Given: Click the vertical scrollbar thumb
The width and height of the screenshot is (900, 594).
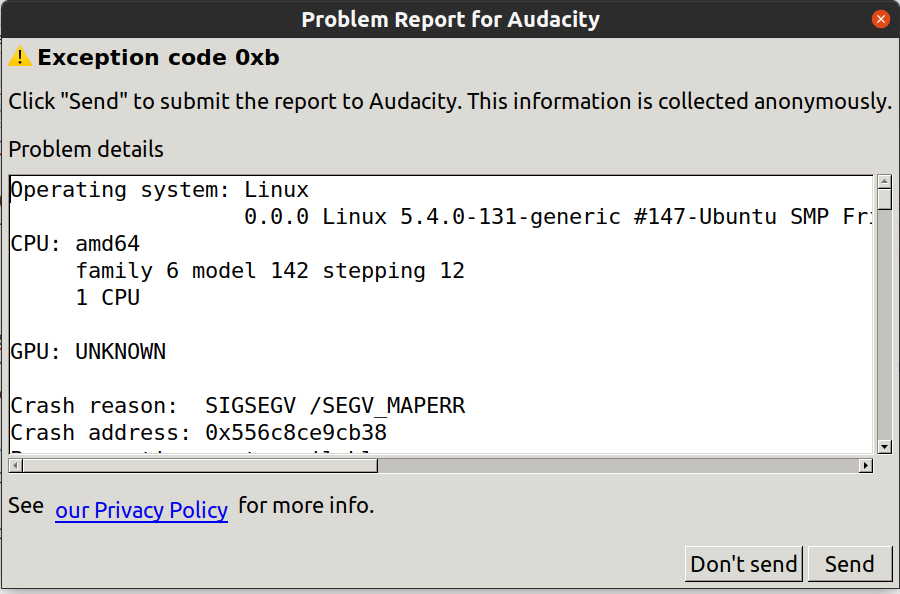Looking at the screenshot, I should coord(885,199).
